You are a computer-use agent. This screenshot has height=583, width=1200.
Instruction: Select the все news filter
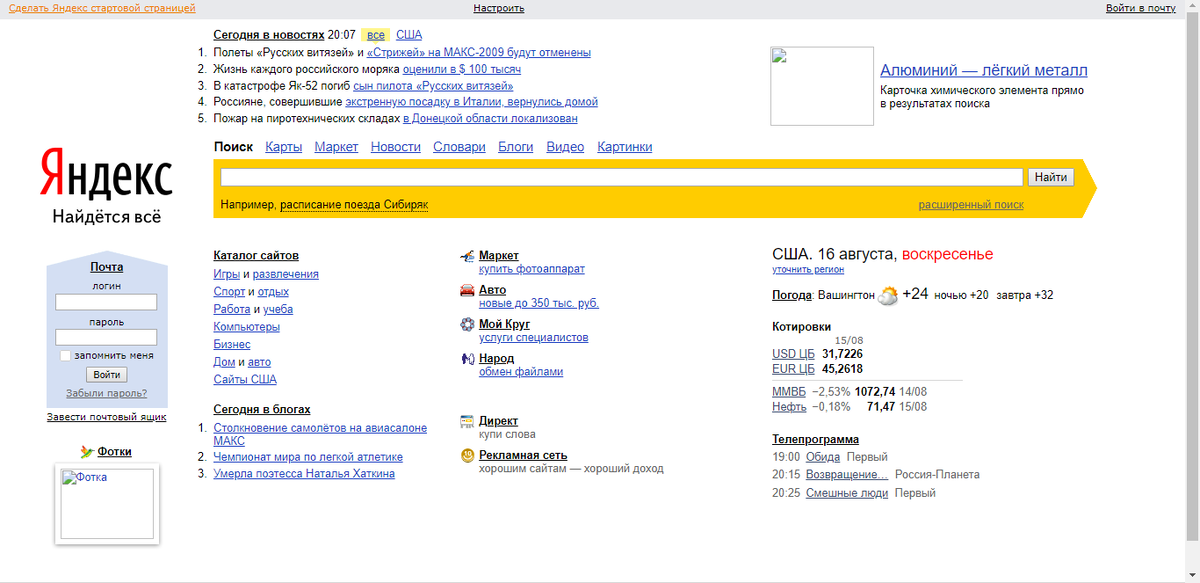[x=376, y=35]
